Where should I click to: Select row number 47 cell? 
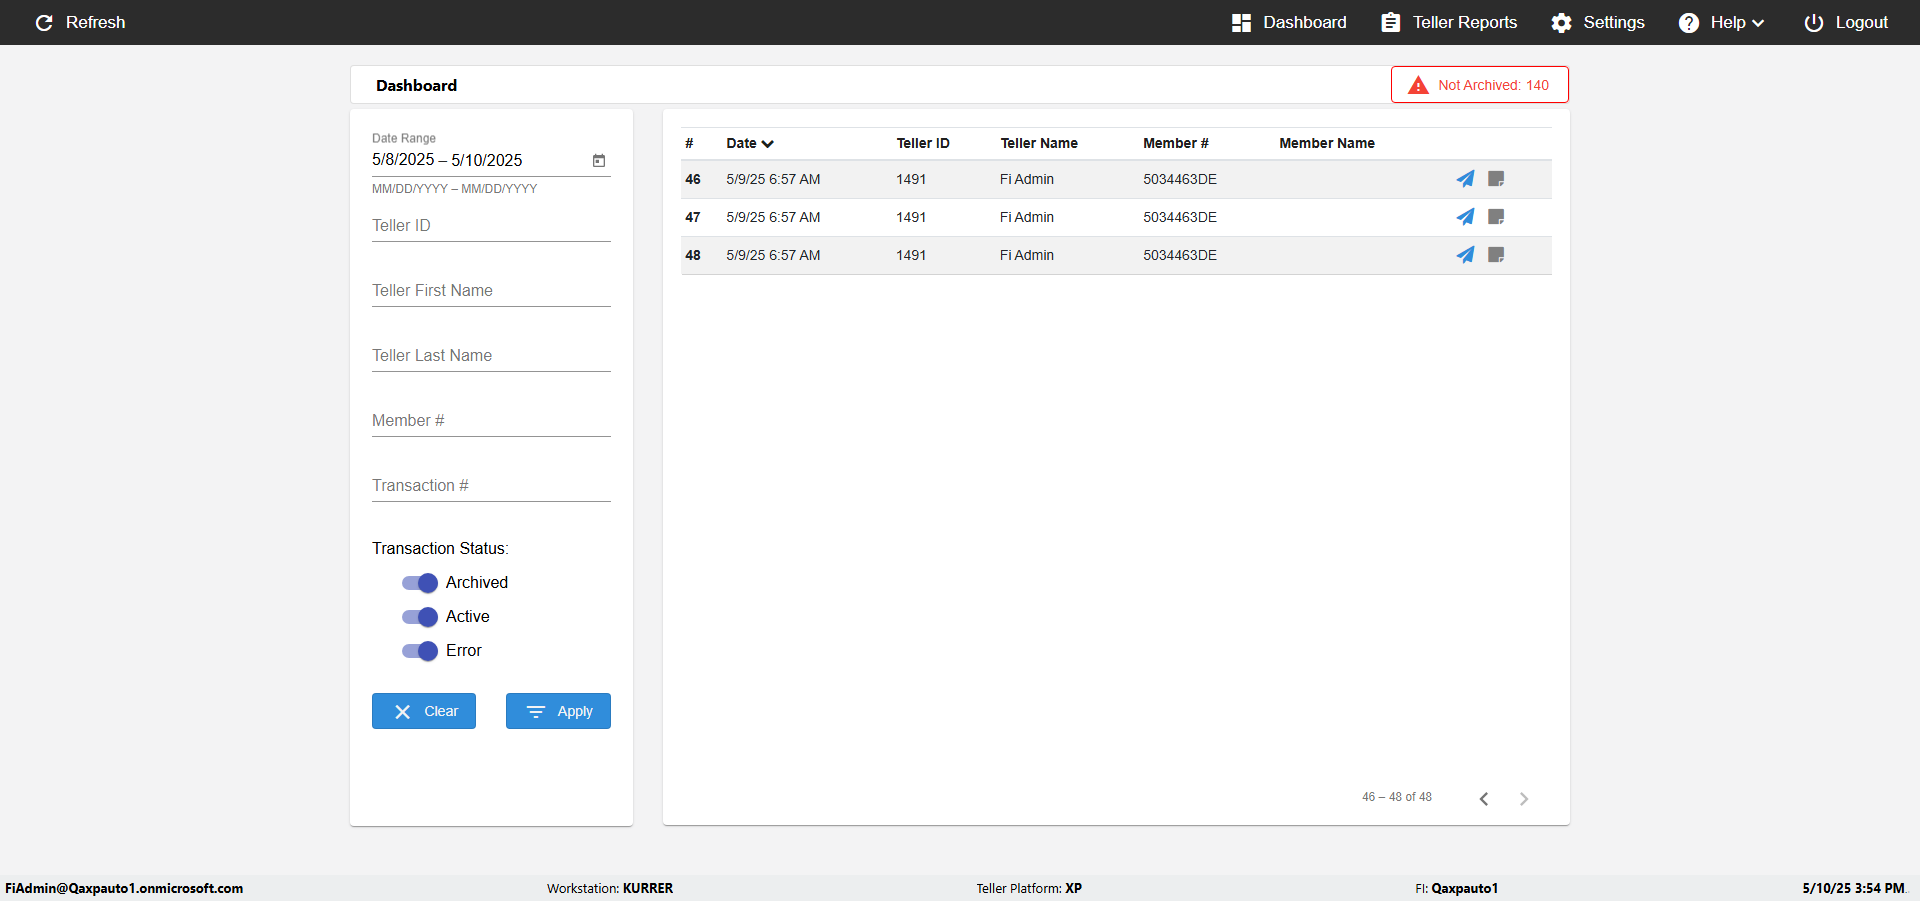pos(693,217)
